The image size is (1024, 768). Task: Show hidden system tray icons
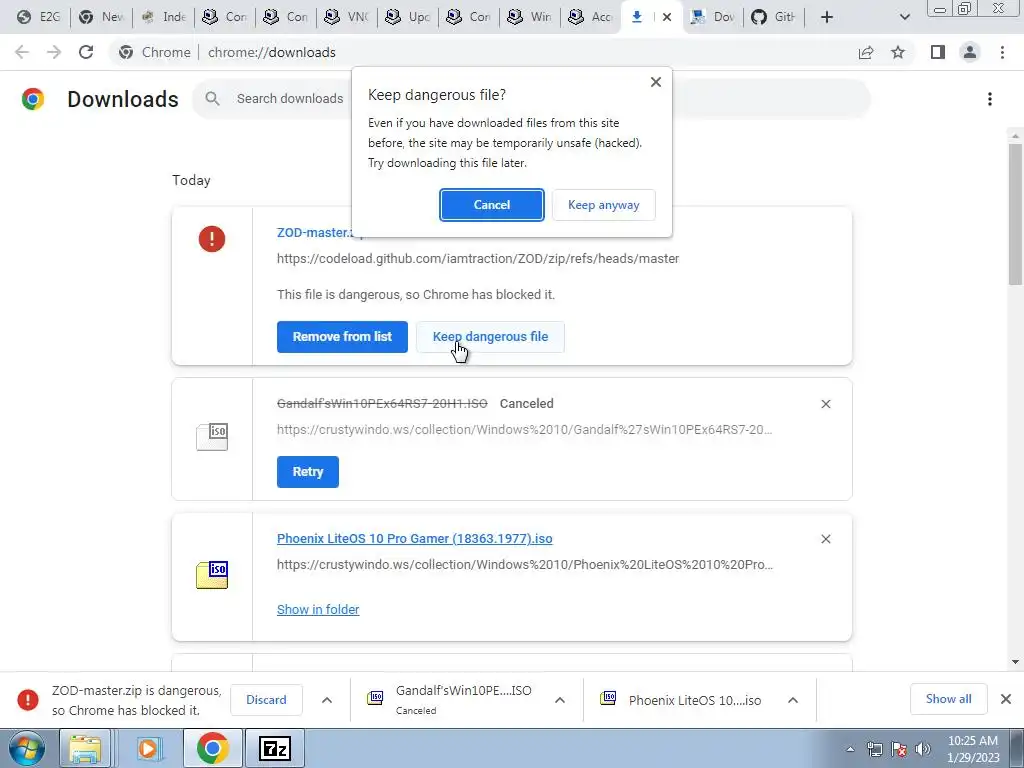pyautogui.click(x=850, y=749)
